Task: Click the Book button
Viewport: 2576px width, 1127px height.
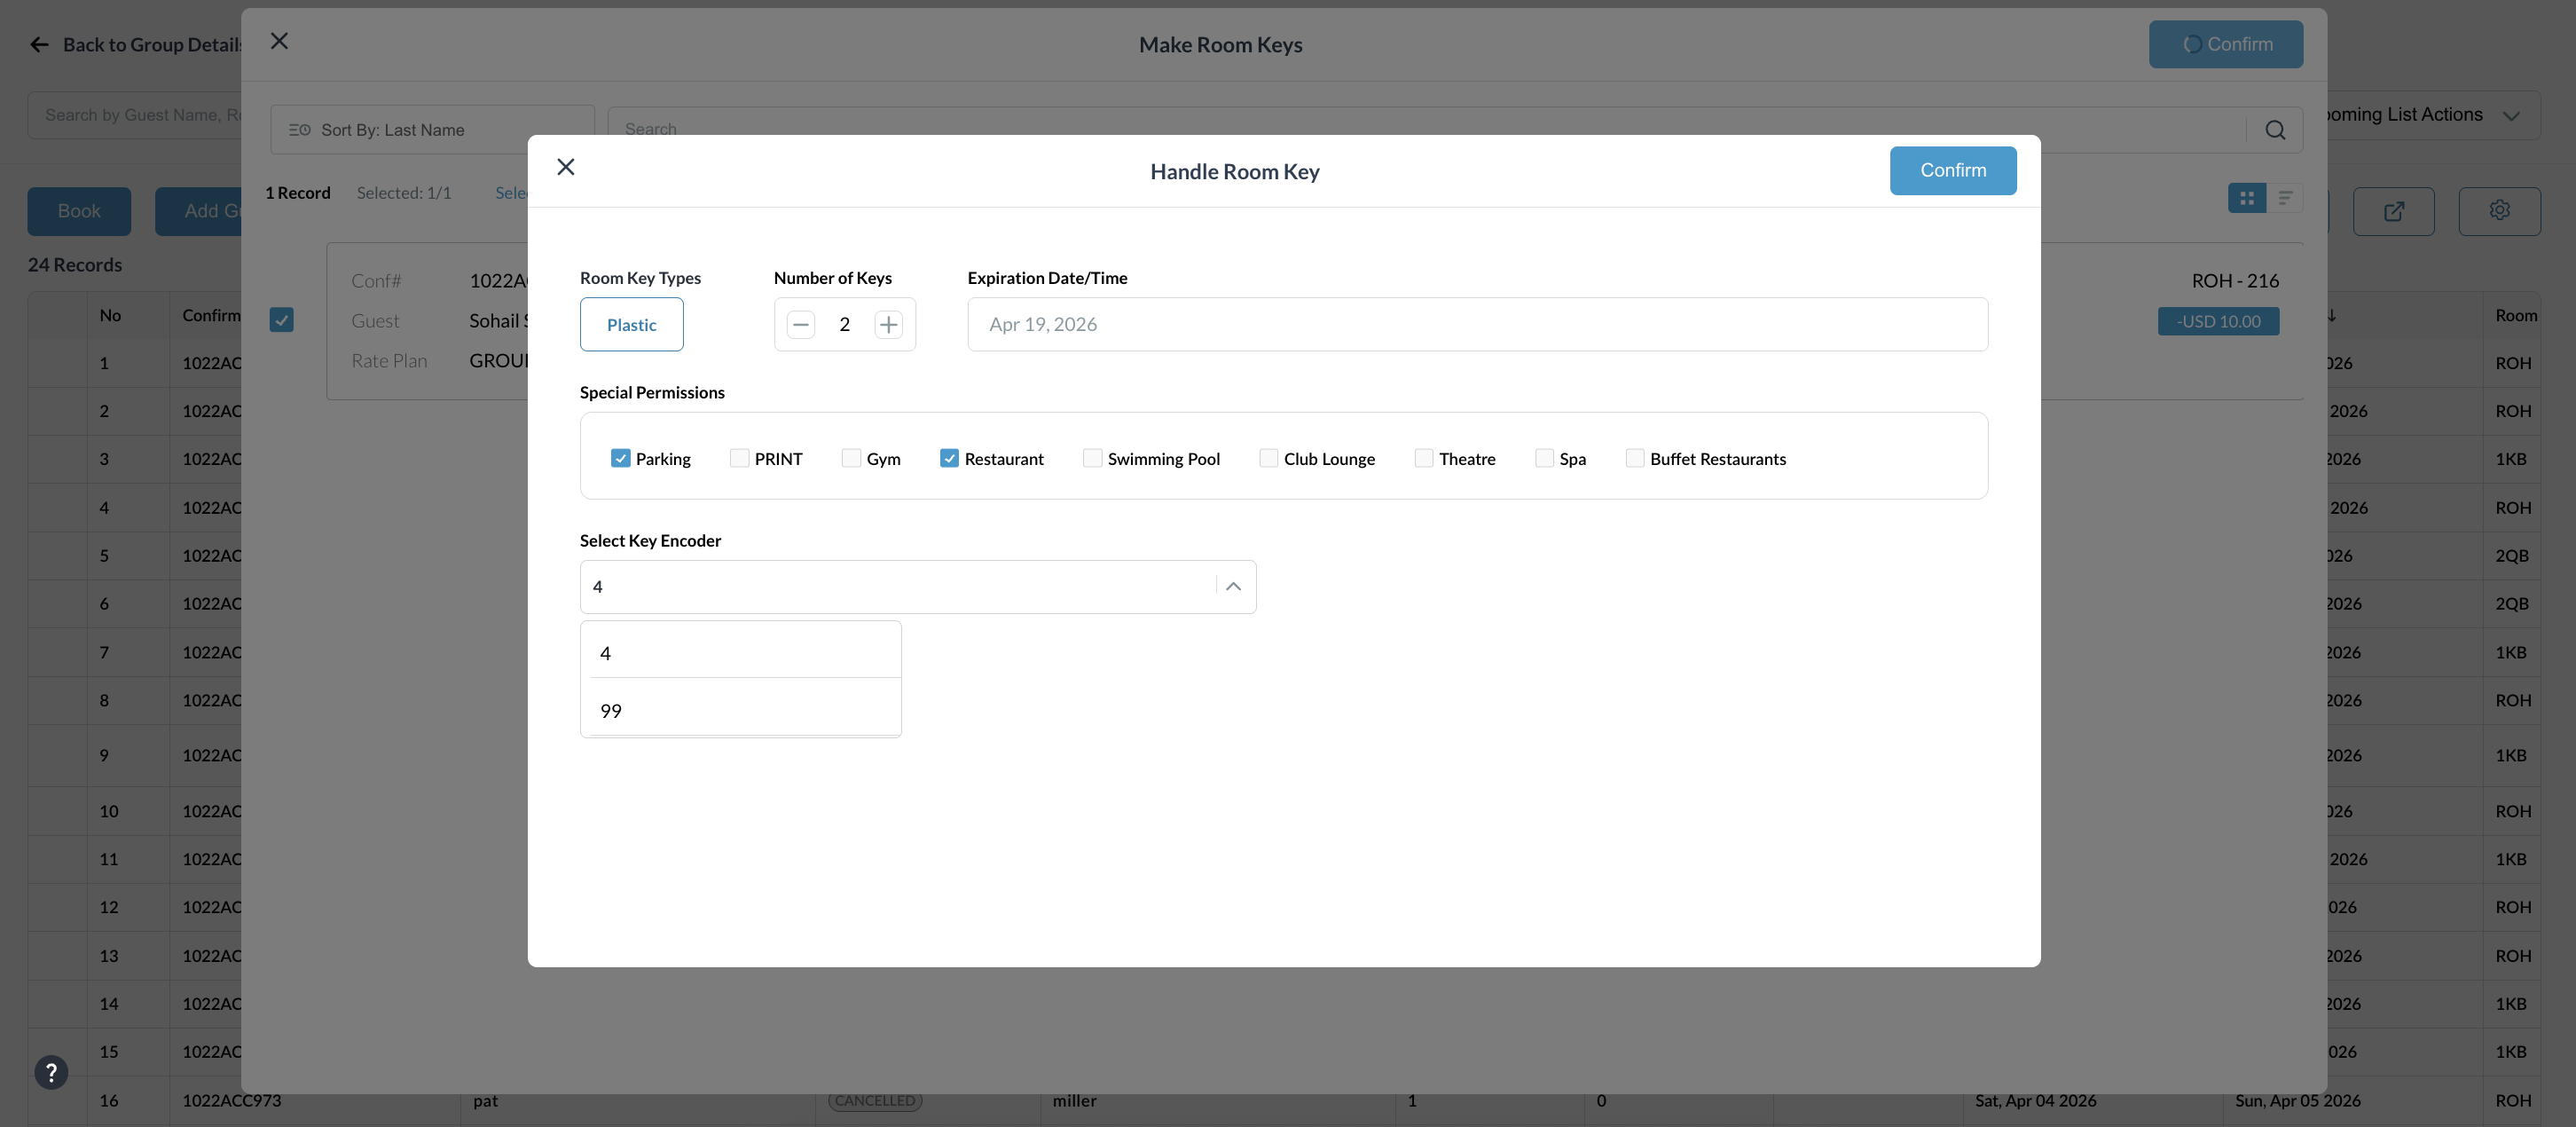Action: [x=79, y=211]
